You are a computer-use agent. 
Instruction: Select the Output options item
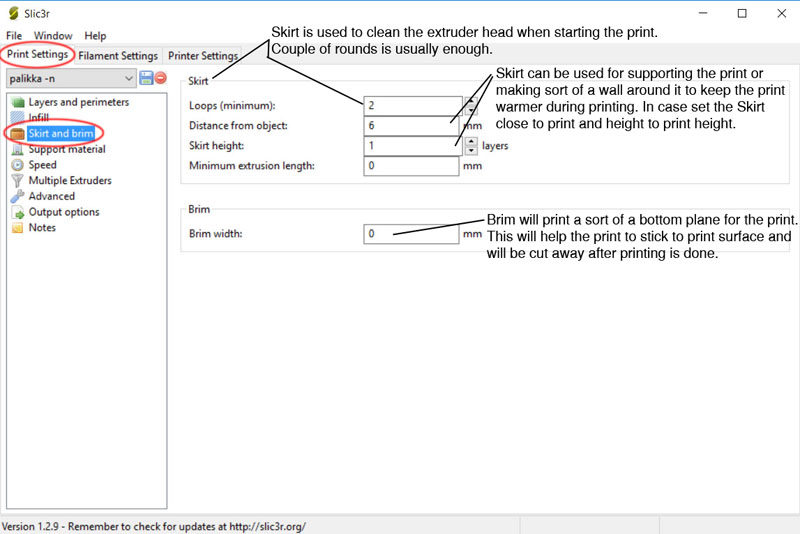64,212
